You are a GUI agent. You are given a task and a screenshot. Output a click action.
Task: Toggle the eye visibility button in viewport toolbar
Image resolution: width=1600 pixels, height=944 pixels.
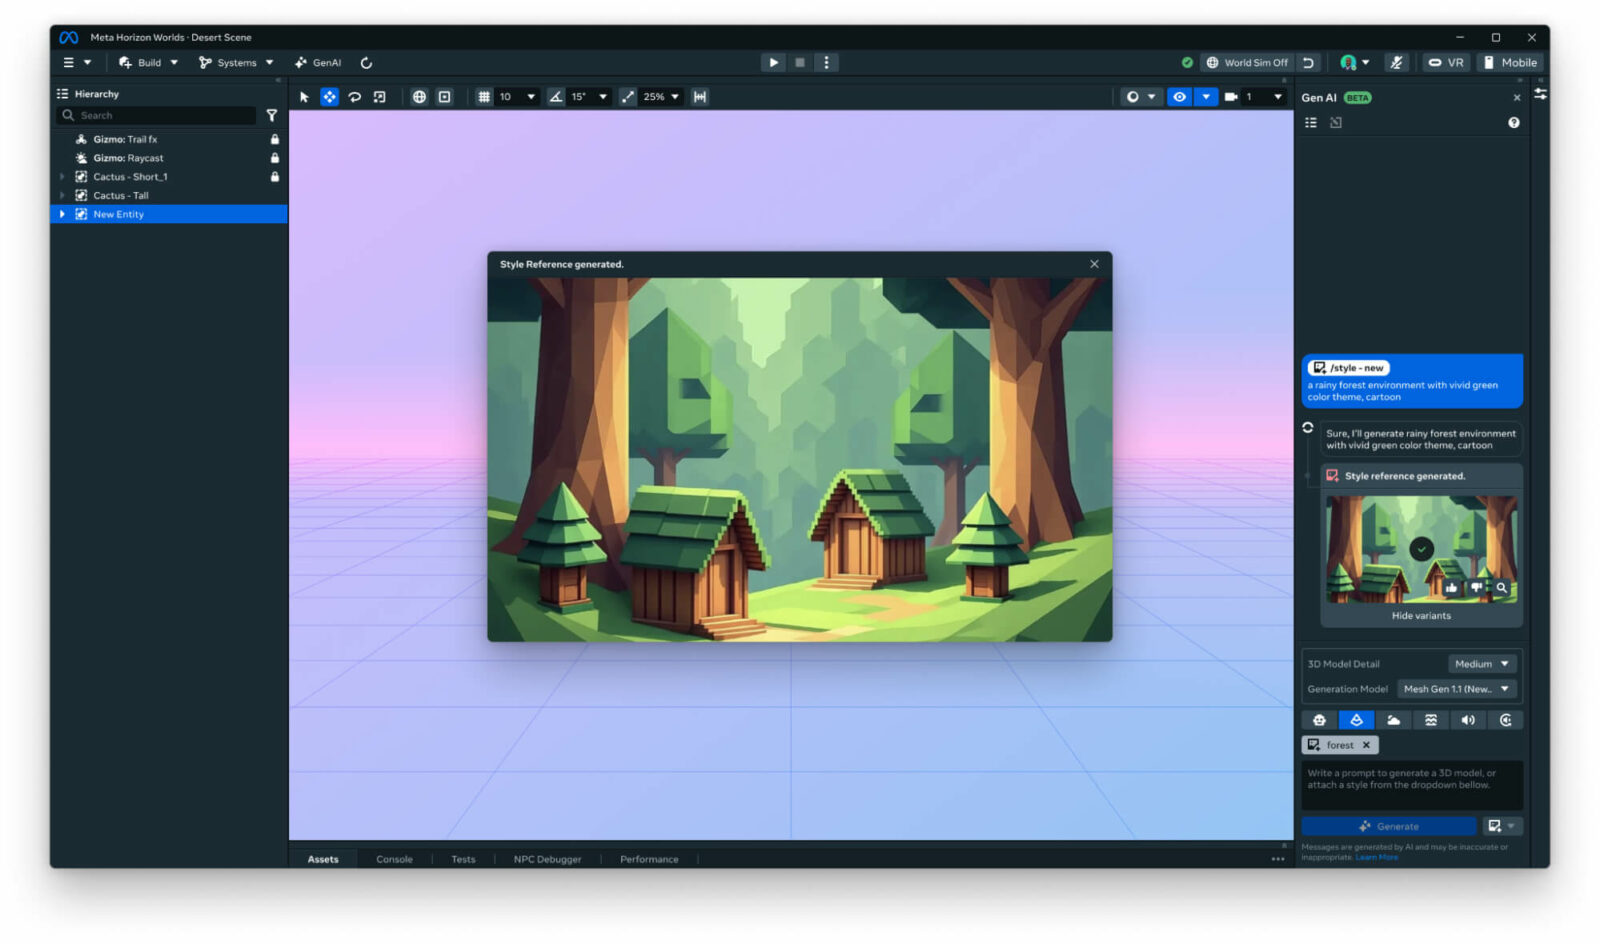1180,97
